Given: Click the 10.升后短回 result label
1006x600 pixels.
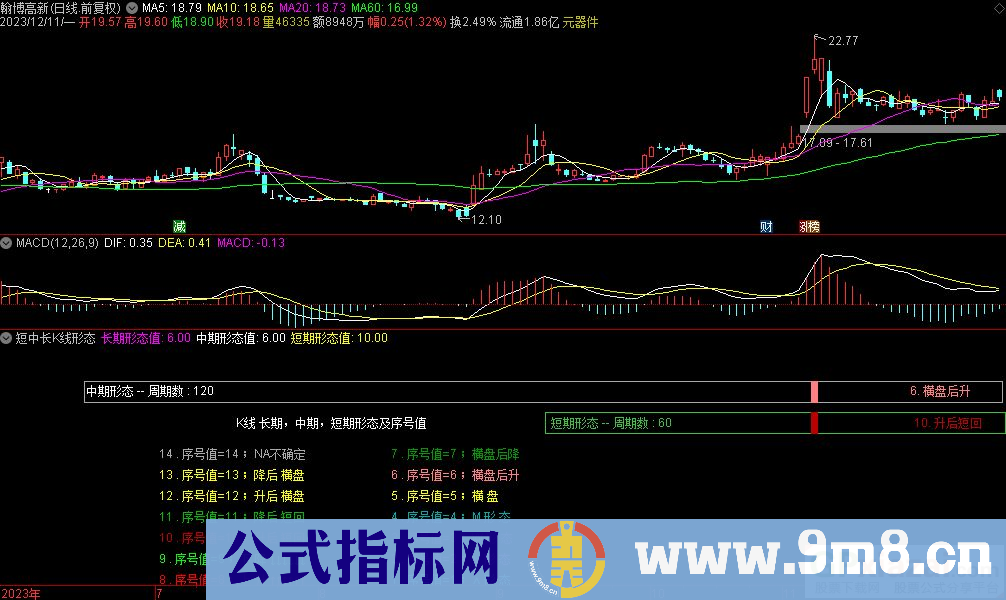Looking at the screenshot, I should pyautogui.click(x=948, y=423).
